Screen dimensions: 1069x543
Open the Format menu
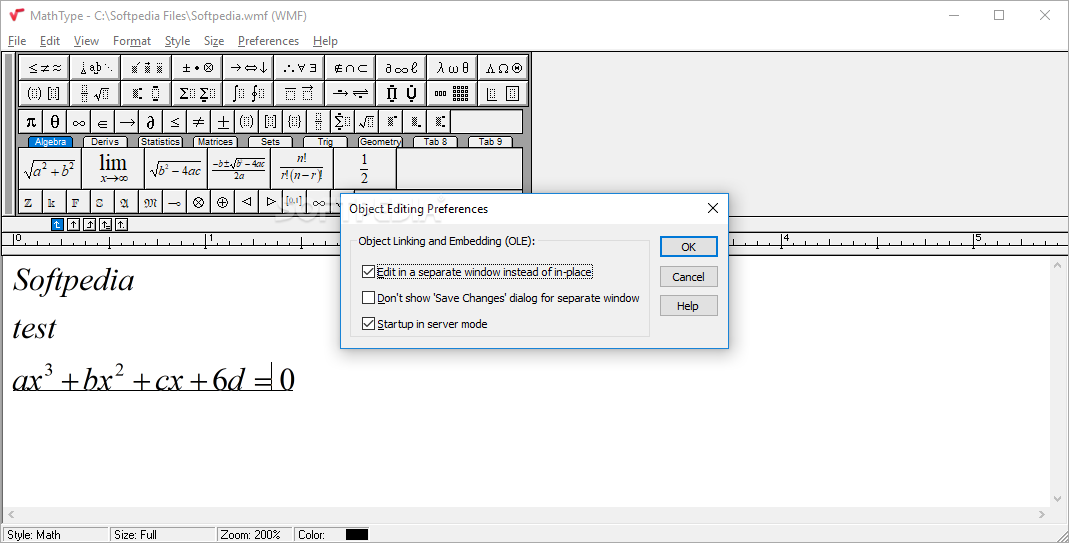[x=132, y=41]
